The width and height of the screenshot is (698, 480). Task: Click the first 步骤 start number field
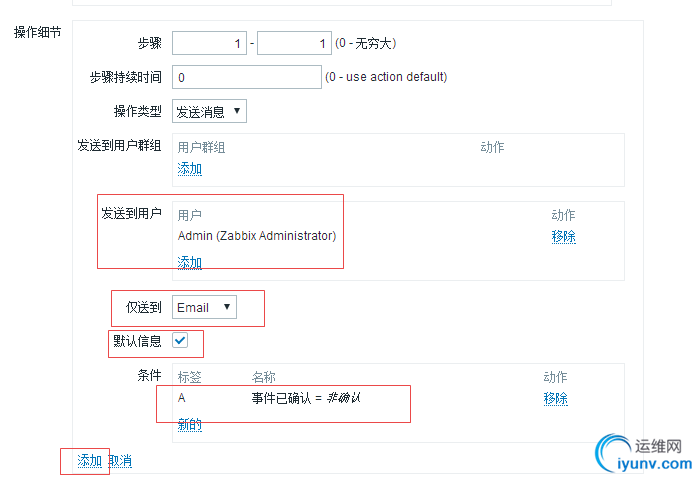coord(209,43)
